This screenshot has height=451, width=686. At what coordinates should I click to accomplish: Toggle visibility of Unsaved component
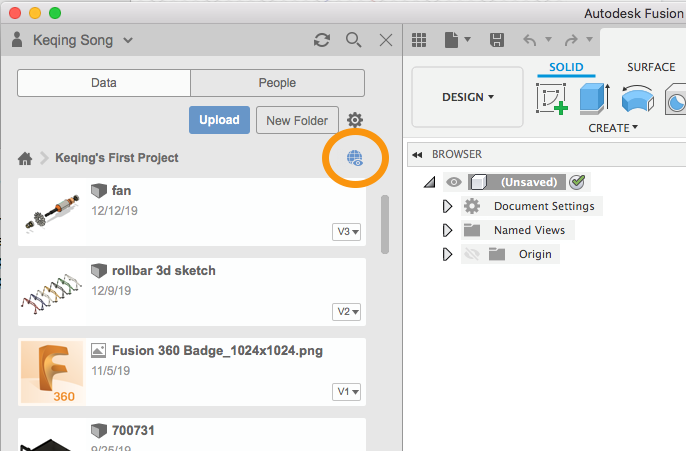click(454, 182)
